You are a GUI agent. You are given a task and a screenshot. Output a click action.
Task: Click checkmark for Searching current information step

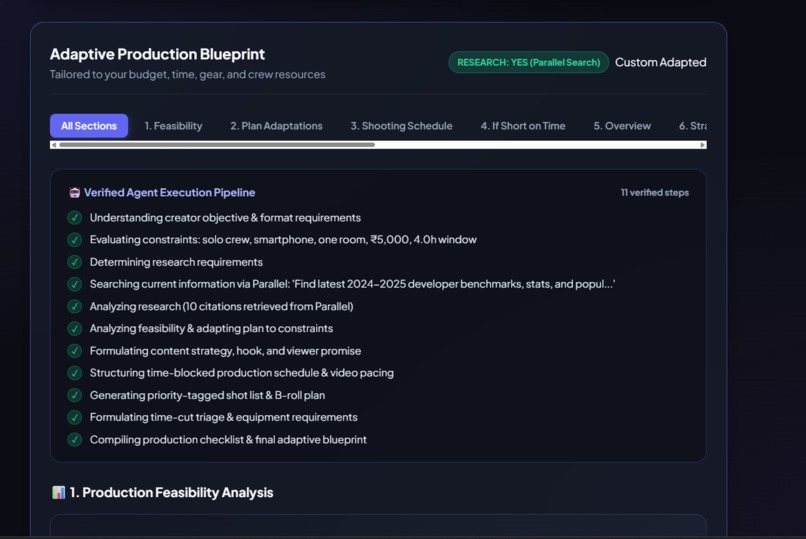tap(75, 284)
